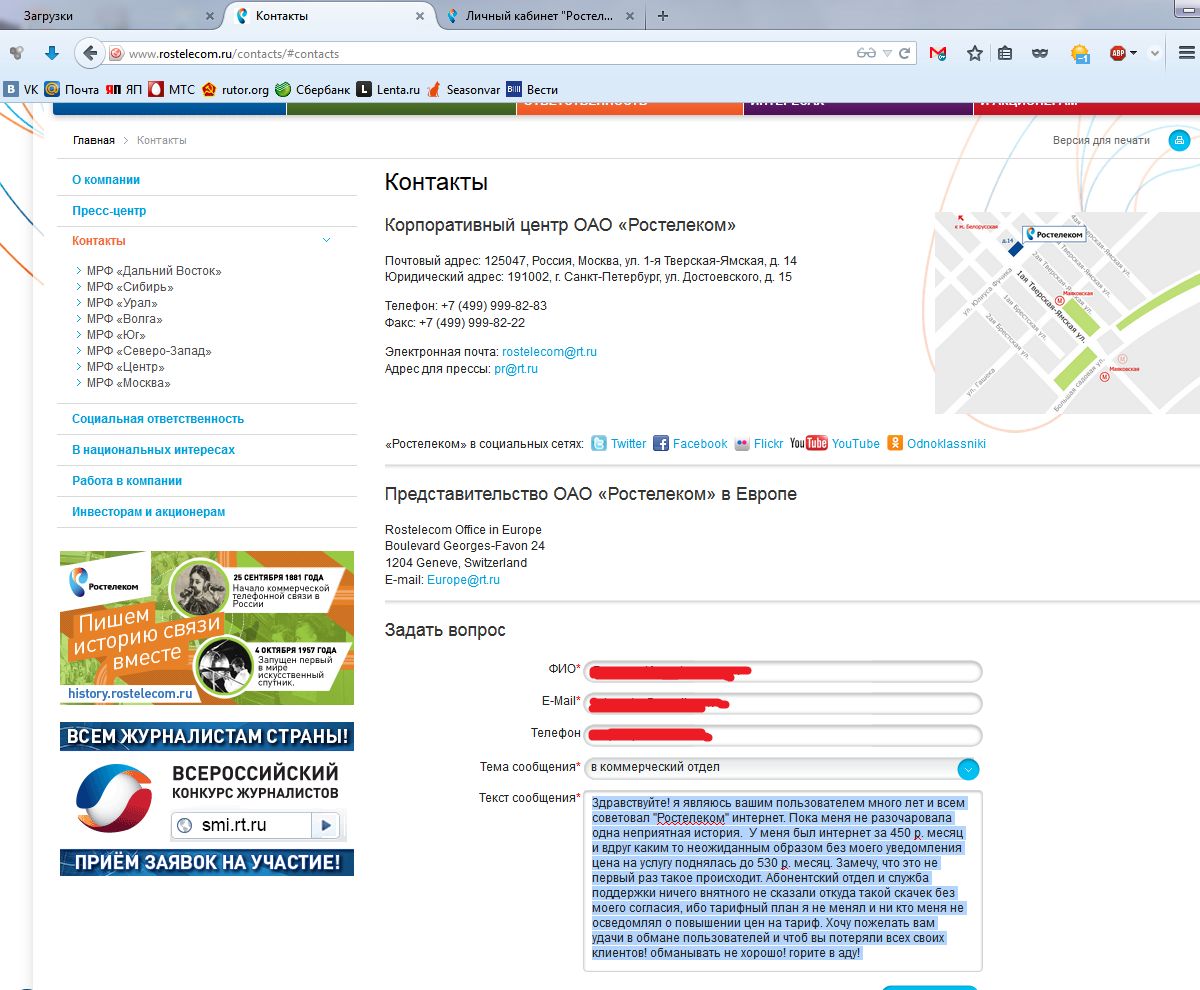Open the Lenta.ru bookmark
1200x990 pixels.
pos(388,89)
